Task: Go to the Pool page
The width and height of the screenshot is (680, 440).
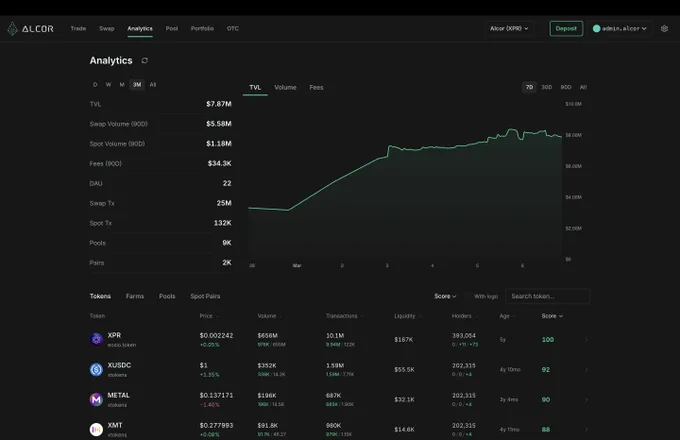Action: point(172,29)
